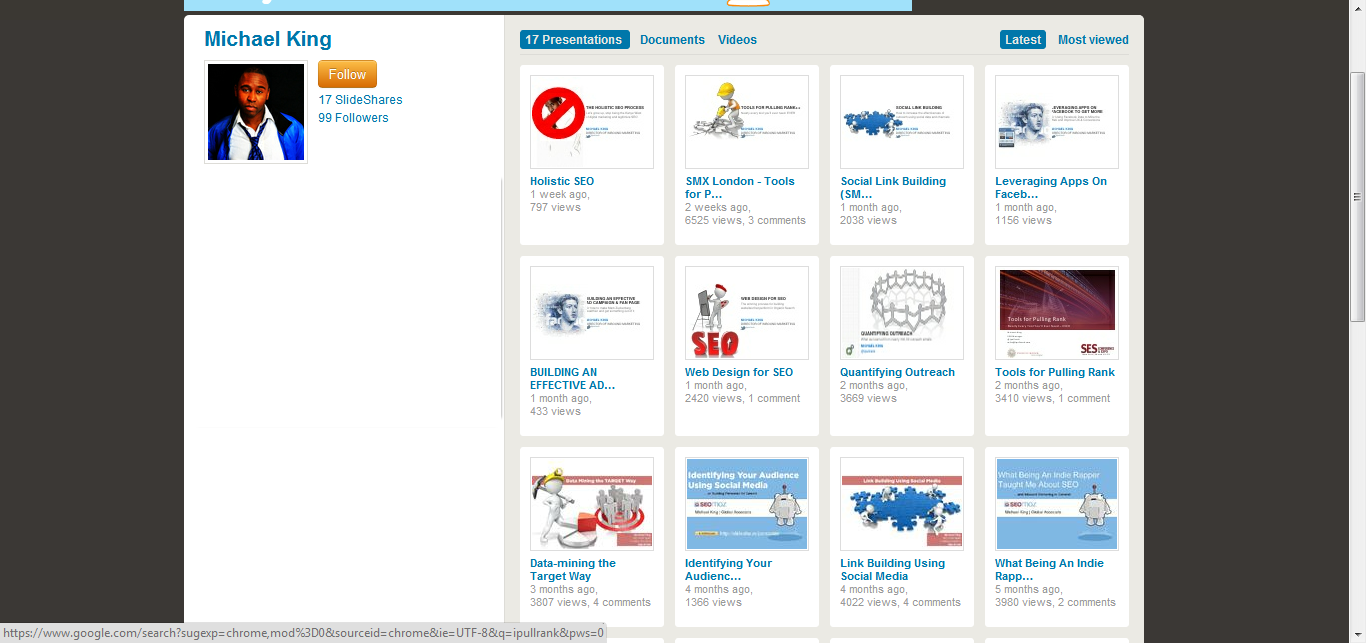Click the "5 months ago," text
Image resolution: width=1366 pixels, height=643 pixels.
pos(1028,590)
